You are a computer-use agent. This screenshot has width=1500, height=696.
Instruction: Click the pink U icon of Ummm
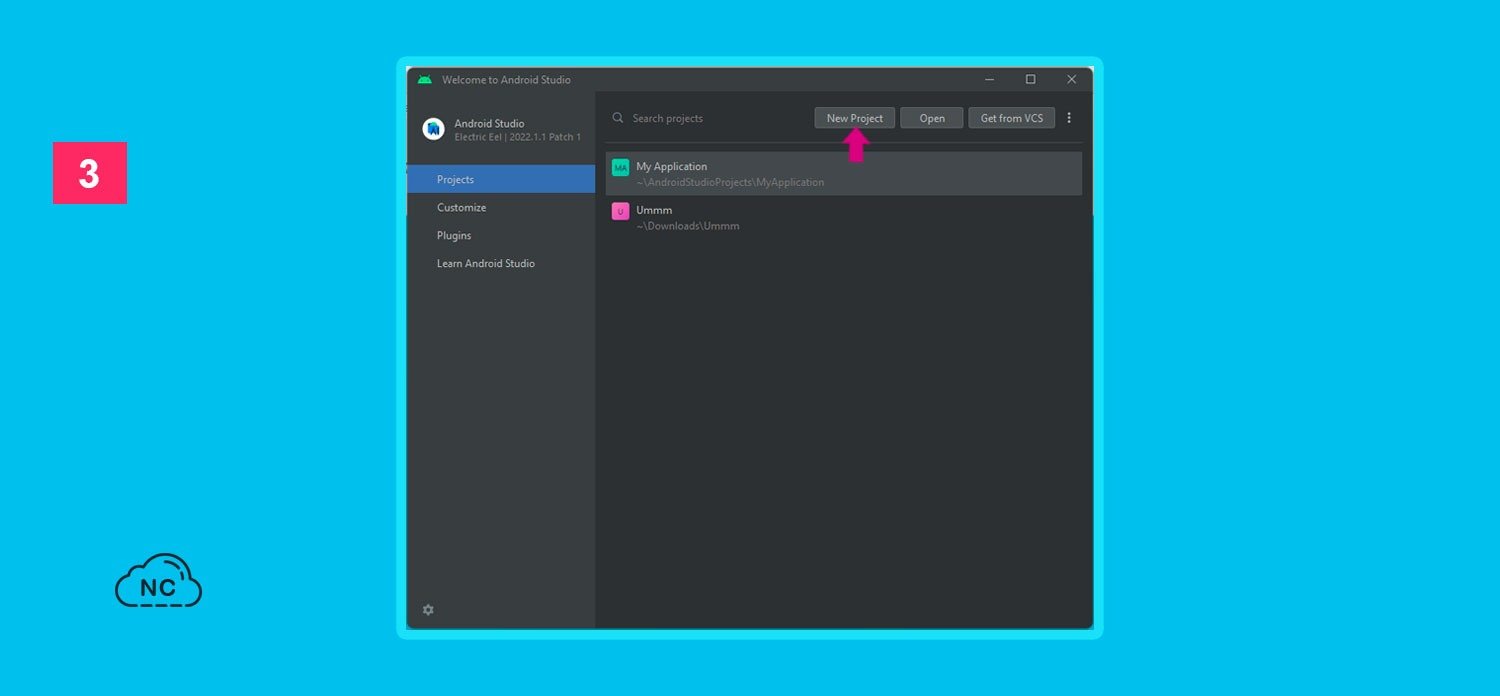click(621, 211)
